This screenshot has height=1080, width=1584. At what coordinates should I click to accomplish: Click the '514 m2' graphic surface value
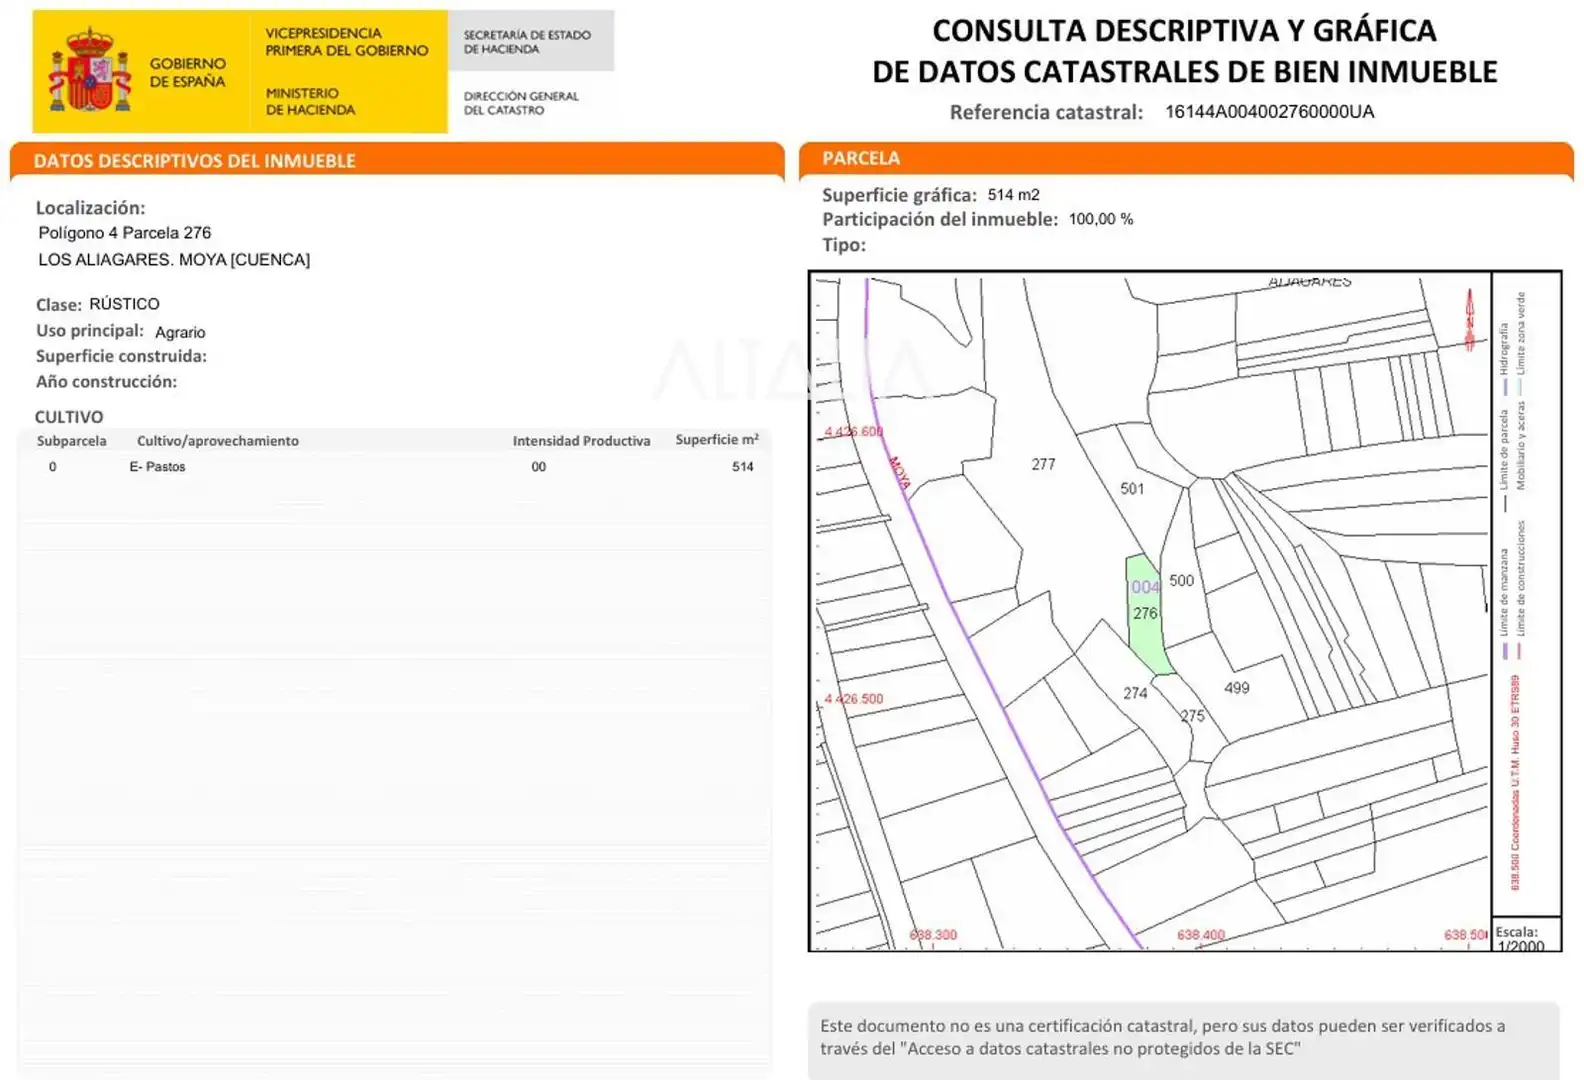[x=1014, y=195]
